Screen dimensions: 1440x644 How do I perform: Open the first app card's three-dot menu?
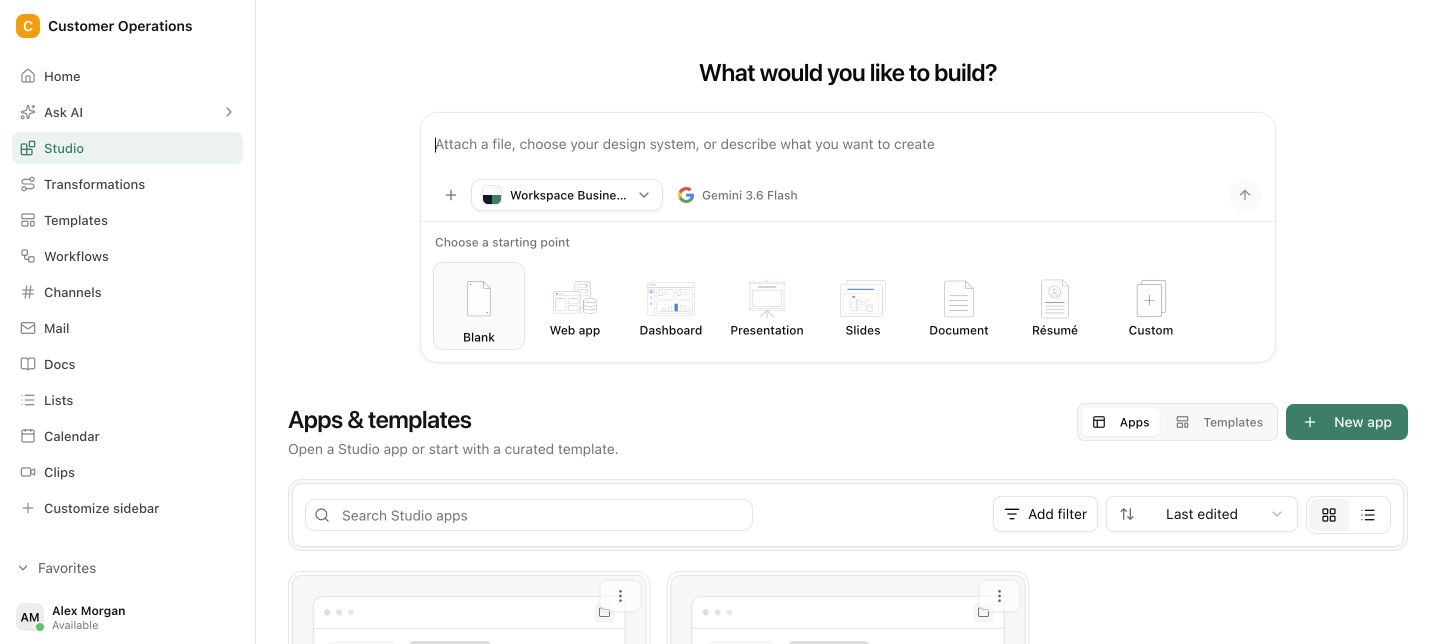[x=620, y=596]
